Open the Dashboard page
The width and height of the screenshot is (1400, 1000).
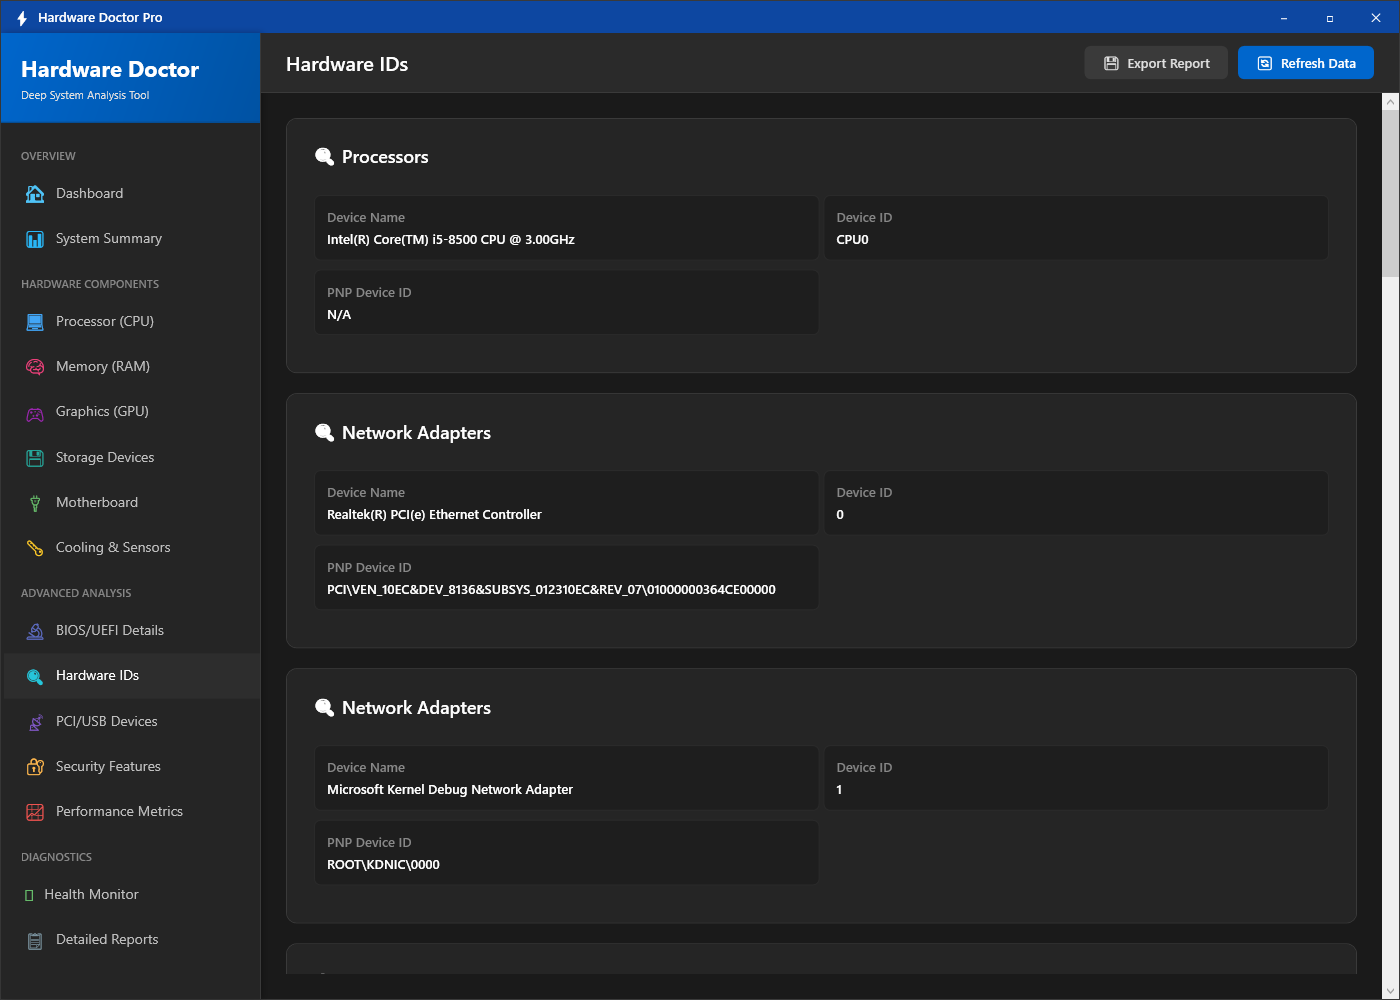[132, 193]
